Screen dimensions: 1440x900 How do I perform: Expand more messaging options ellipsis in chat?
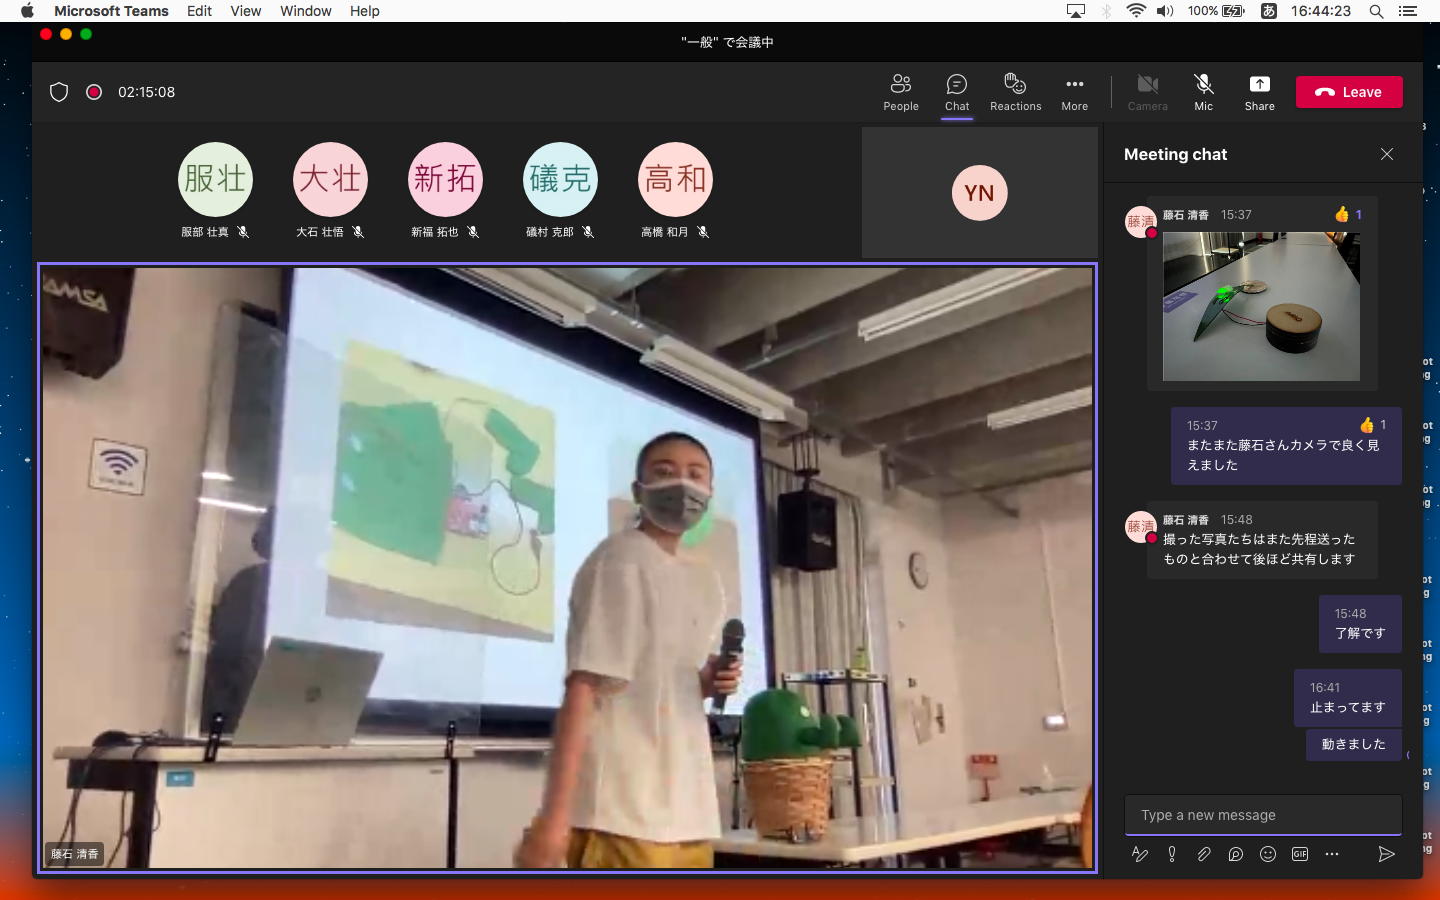[1332, 854]
